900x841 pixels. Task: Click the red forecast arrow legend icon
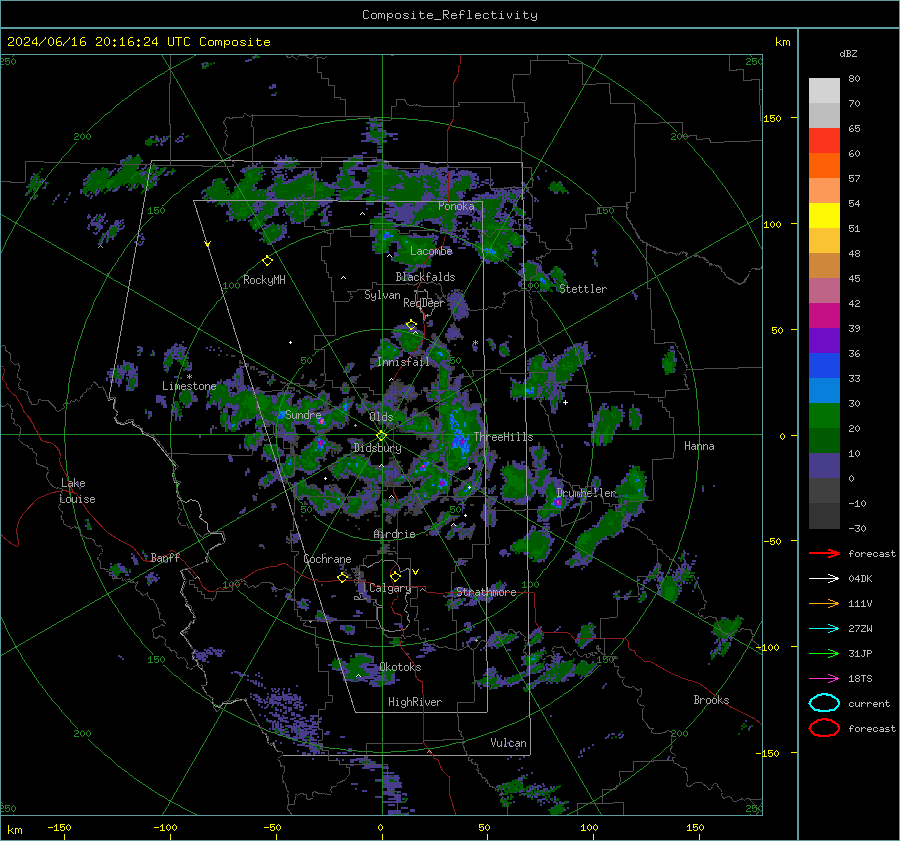click(824, 553)
